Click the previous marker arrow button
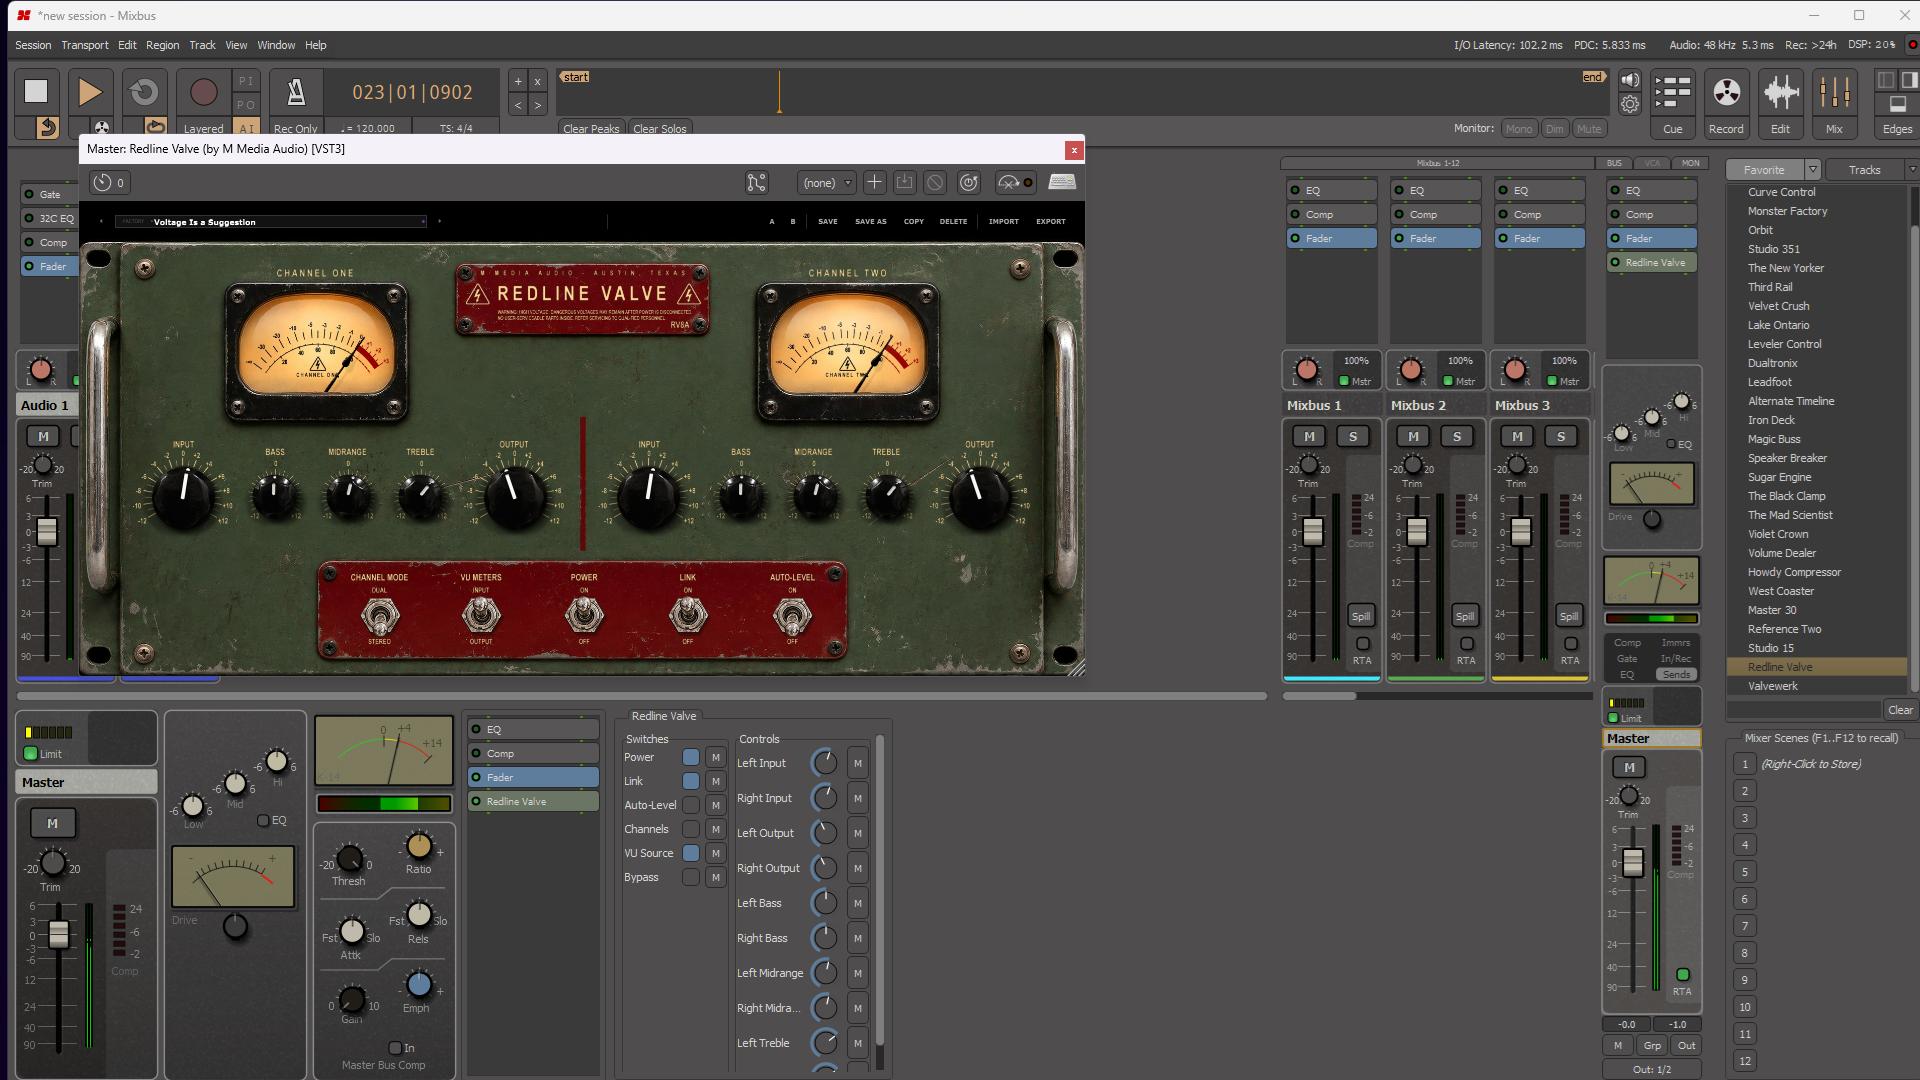1920x1080 pixels. tap(518, 104)
